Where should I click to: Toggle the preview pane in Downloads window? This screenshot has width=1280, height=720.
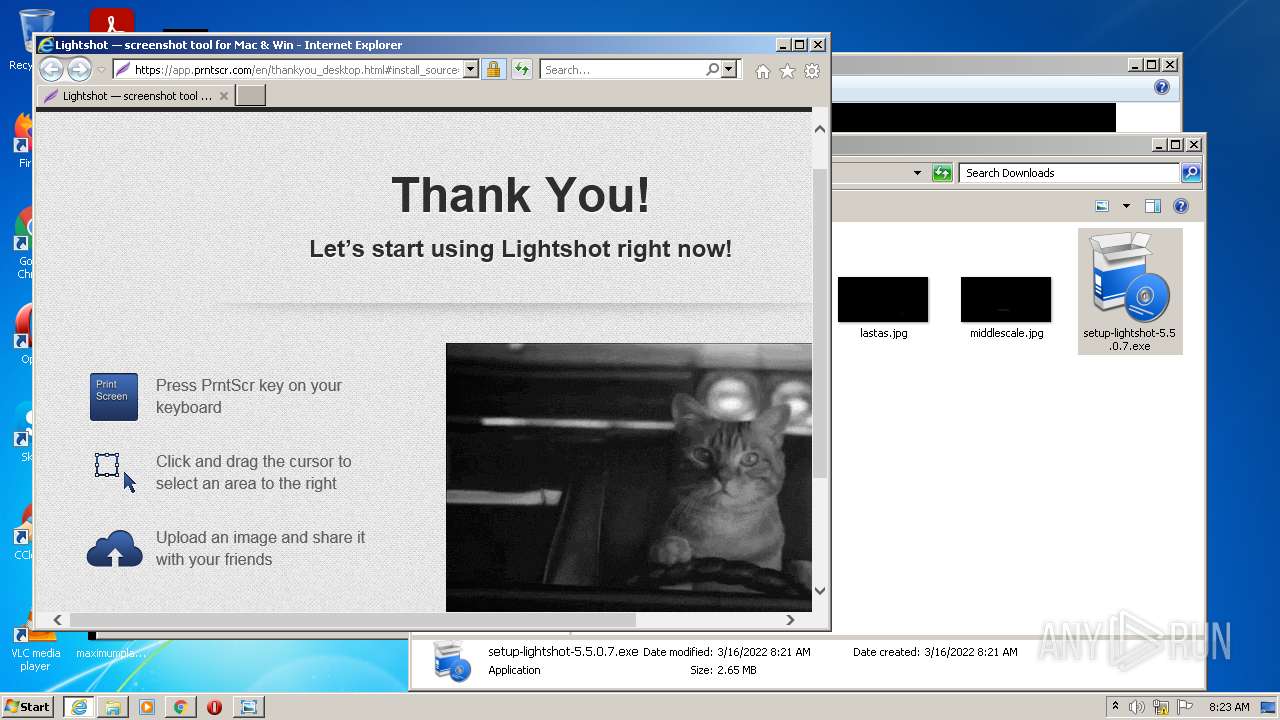[x=1153, y=206]
